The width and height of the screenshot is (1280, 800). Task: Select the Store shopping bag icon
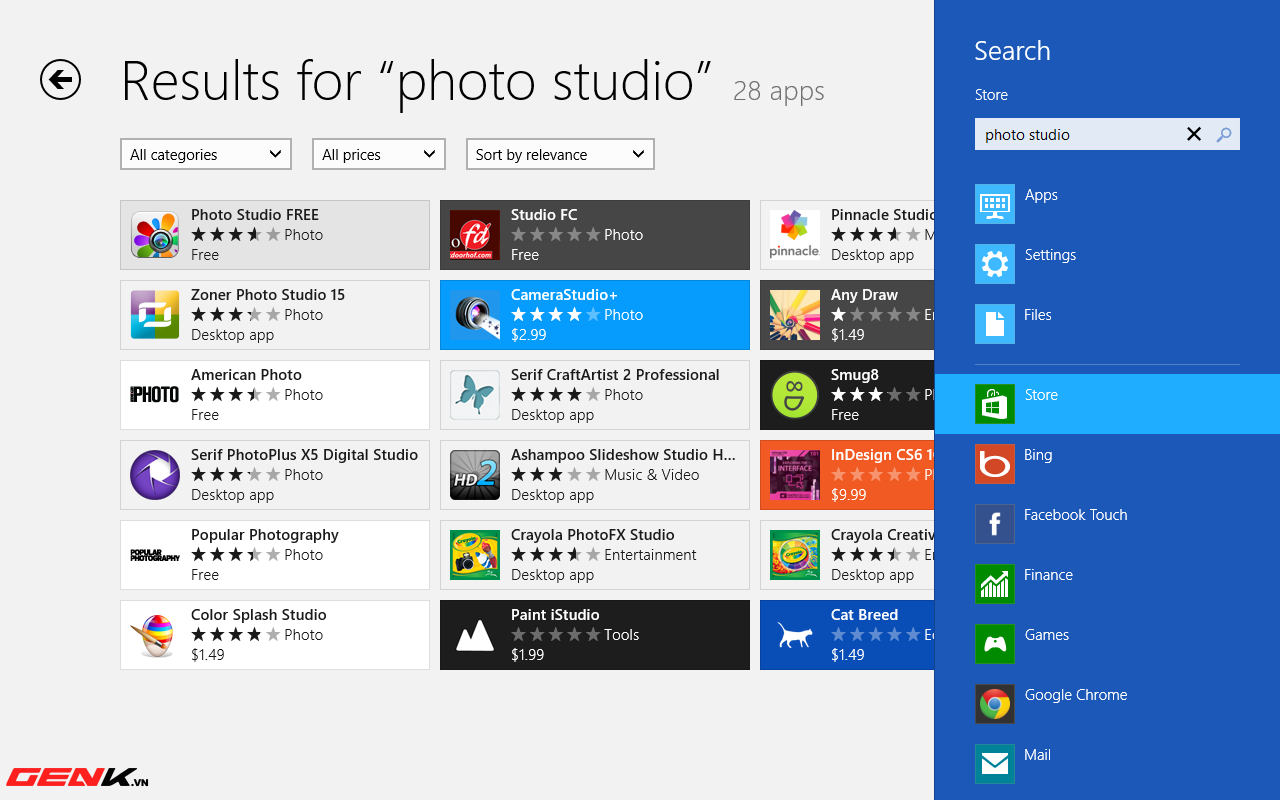pos(995,404)
